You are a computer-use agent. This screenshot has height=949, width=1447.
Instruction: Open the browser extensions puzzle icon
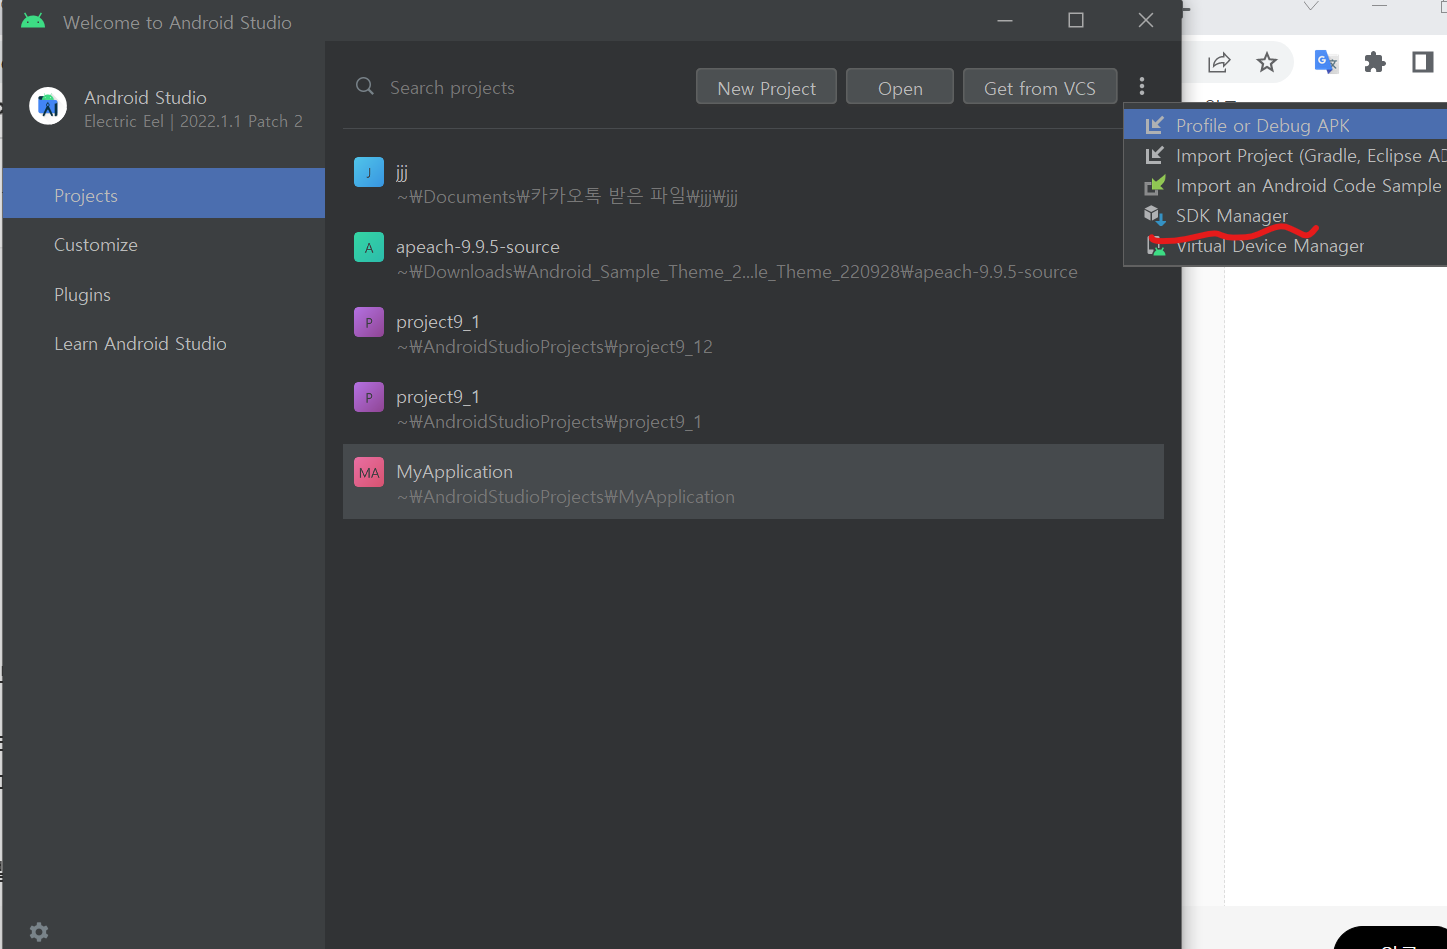pyautogui.click(x=1375, y=62)
